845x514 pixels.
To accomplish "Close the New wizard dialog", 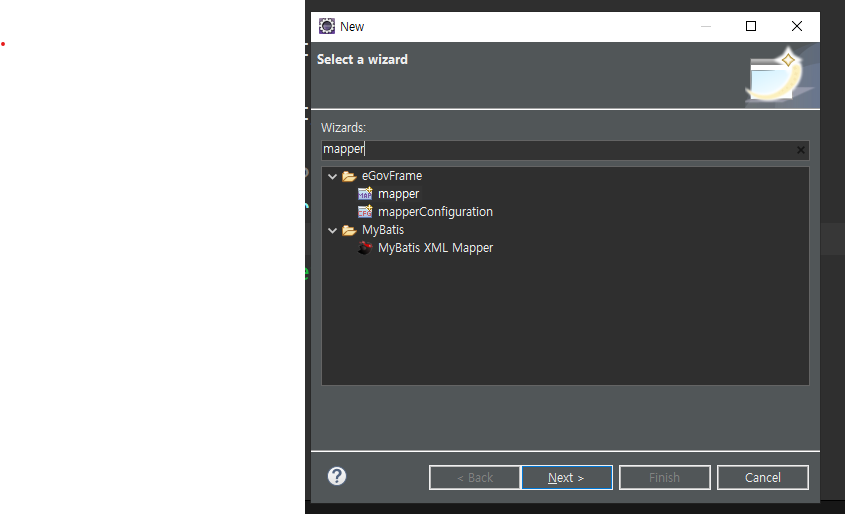I will tap(796, 26).
